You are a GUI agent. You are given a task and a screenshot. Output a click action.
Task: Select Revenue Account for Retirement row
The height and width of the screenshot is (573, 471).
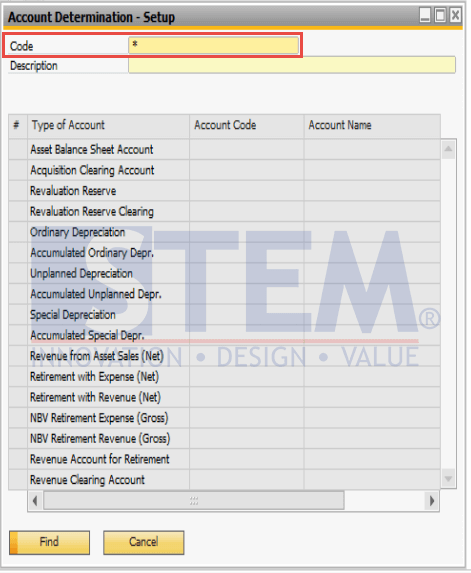click(x=224, y=459)
